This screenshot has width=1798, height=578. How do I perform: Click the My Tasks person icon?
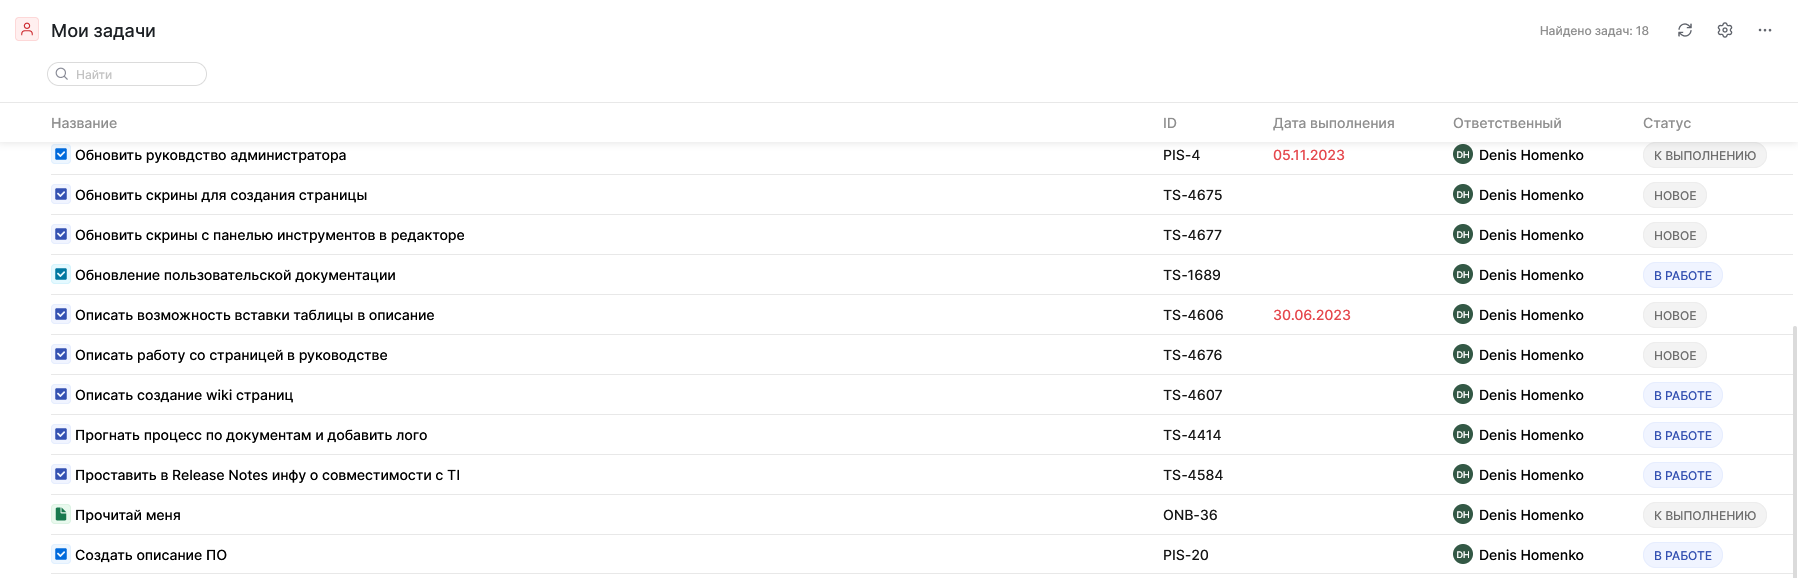point(27,30)
